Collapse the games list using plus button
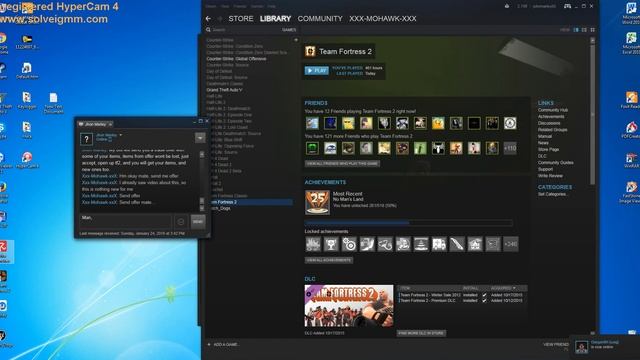The width and height of the screenshot is (640, 360). point(296,40)
